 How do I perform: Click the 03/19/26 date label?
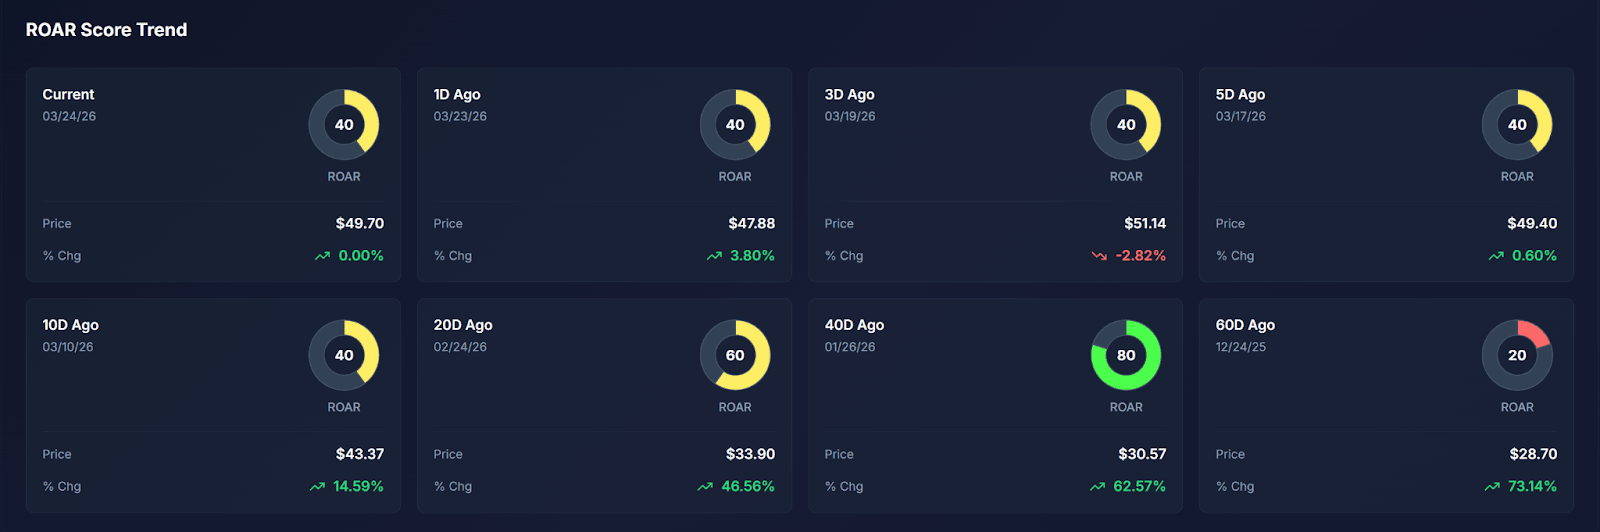[850, 117]
